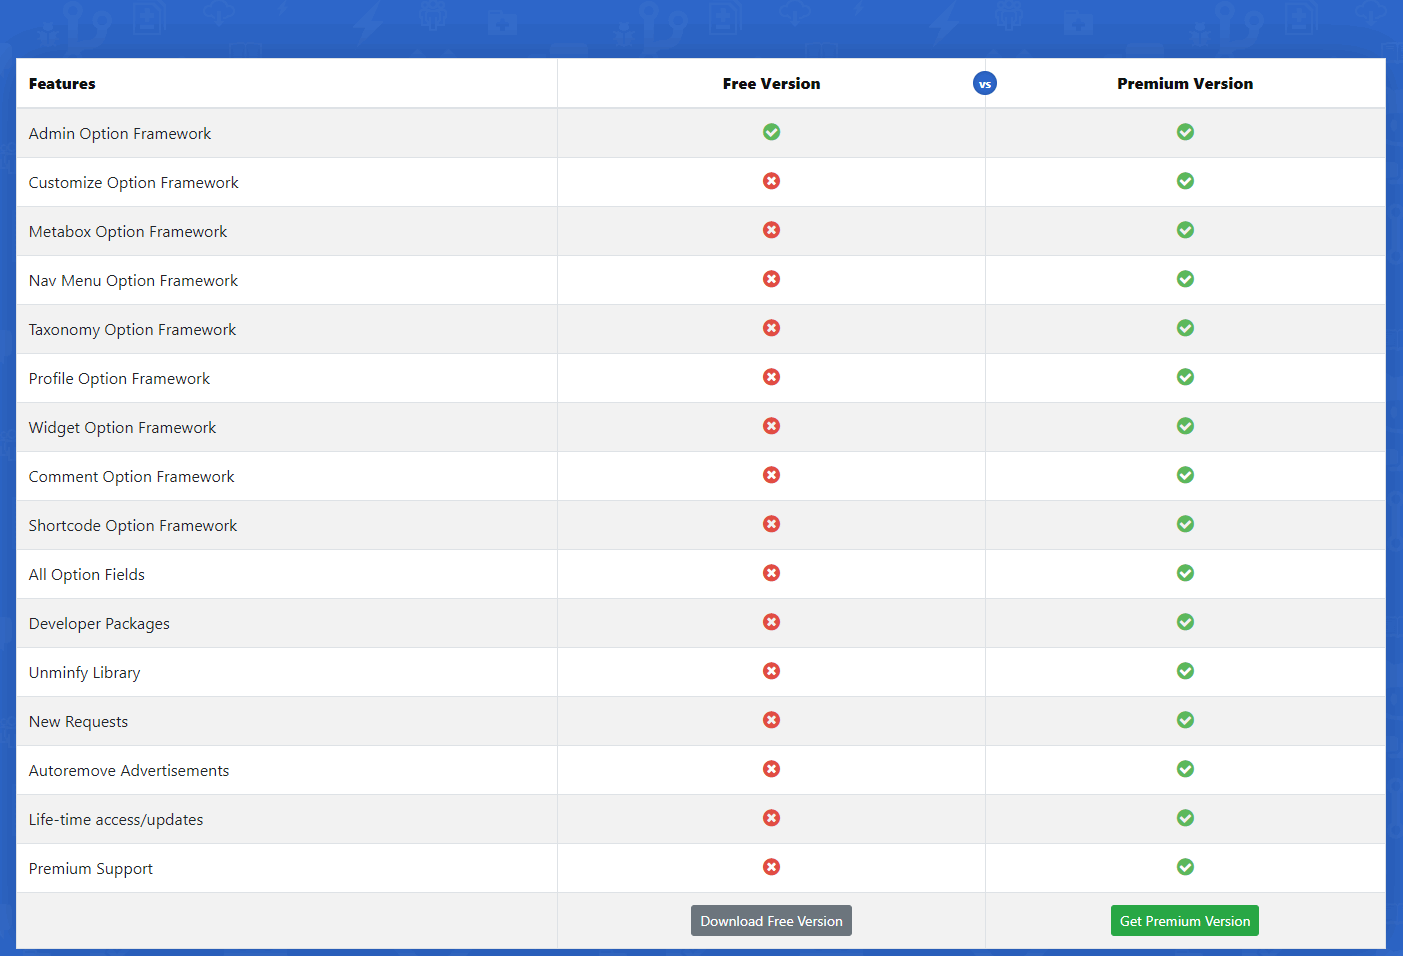Image resolution: width=1403 pixels, height=956 pixels.
Task: Select the Nav Menu Option Framework label
Action: tap(134, 281)
